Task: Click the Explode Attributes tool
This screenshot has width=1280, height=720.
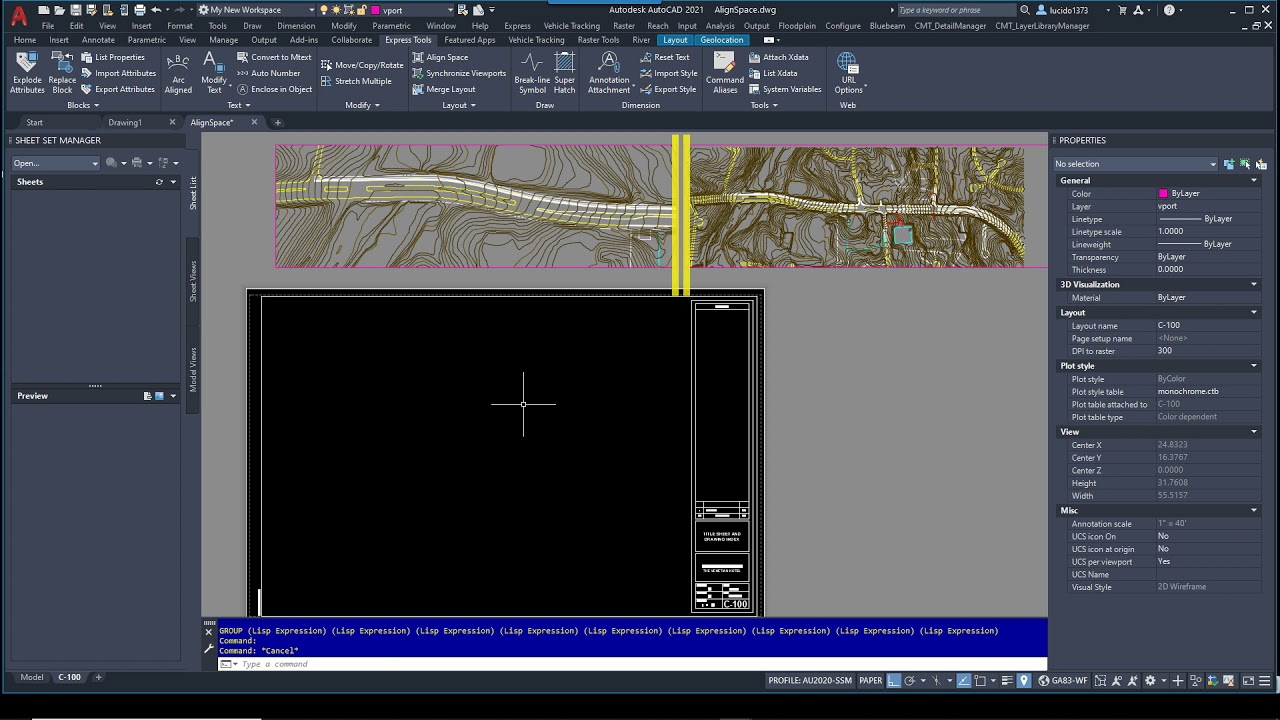Action: coord(27,73)
